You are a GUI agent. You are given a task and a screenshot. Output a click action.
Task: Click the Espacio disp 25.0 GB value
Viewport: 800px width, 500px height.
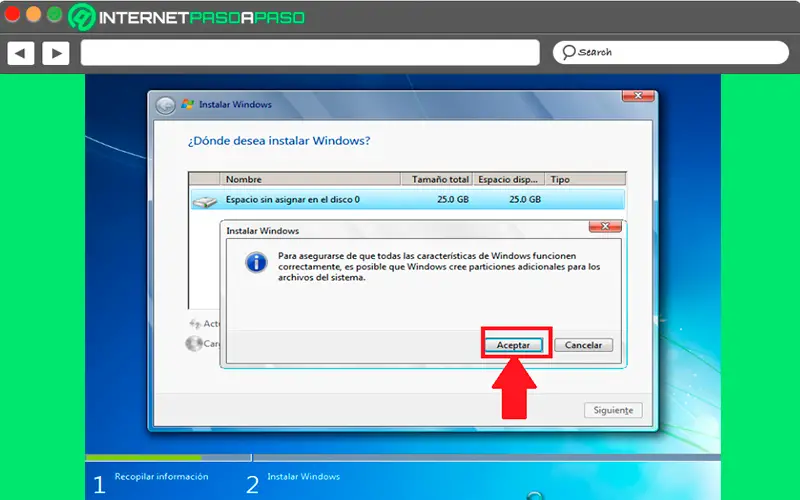point(524,199)
